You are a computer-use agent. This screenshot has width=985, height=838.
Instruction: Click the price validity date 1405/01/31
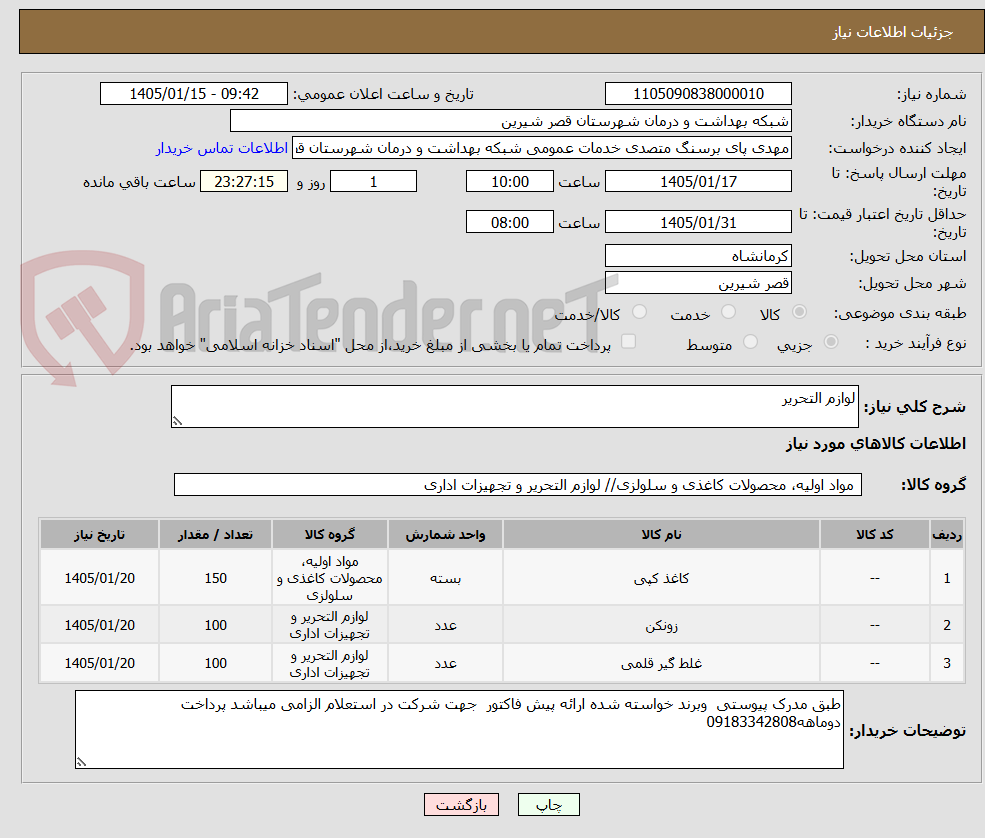pyautogui.click(x=698, y=222)
